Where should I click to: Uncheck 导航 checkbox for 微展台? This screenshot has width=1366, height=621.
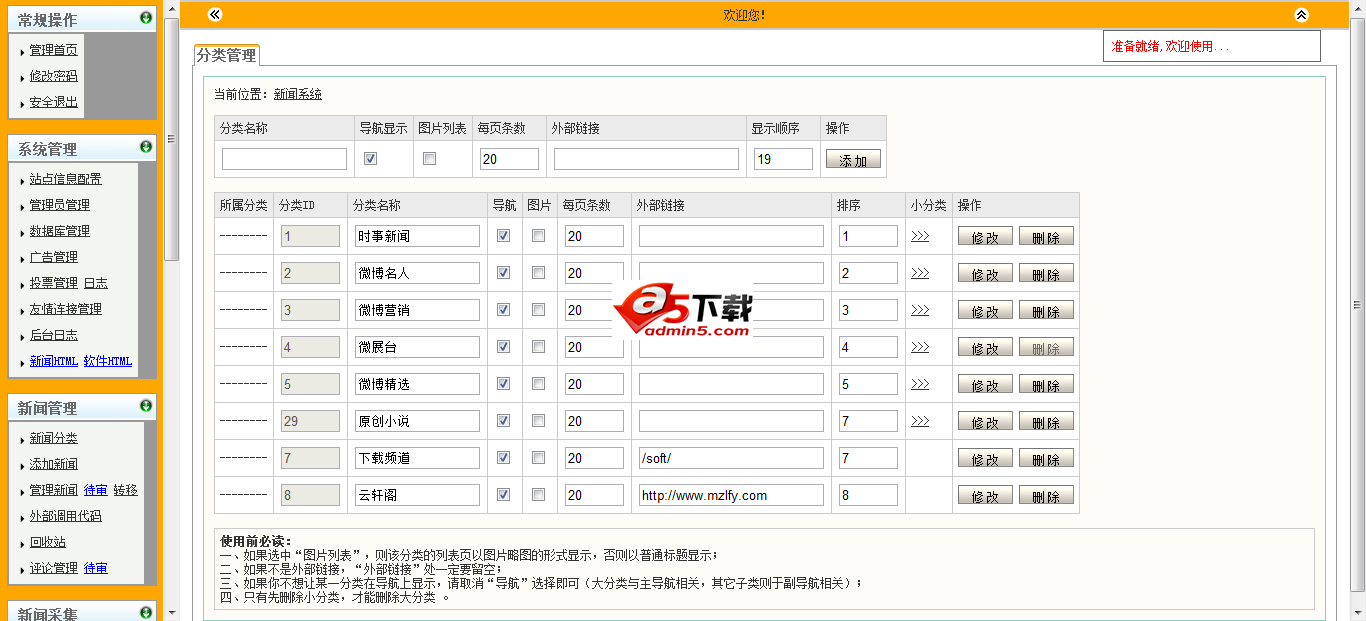(x=504, y=347)
